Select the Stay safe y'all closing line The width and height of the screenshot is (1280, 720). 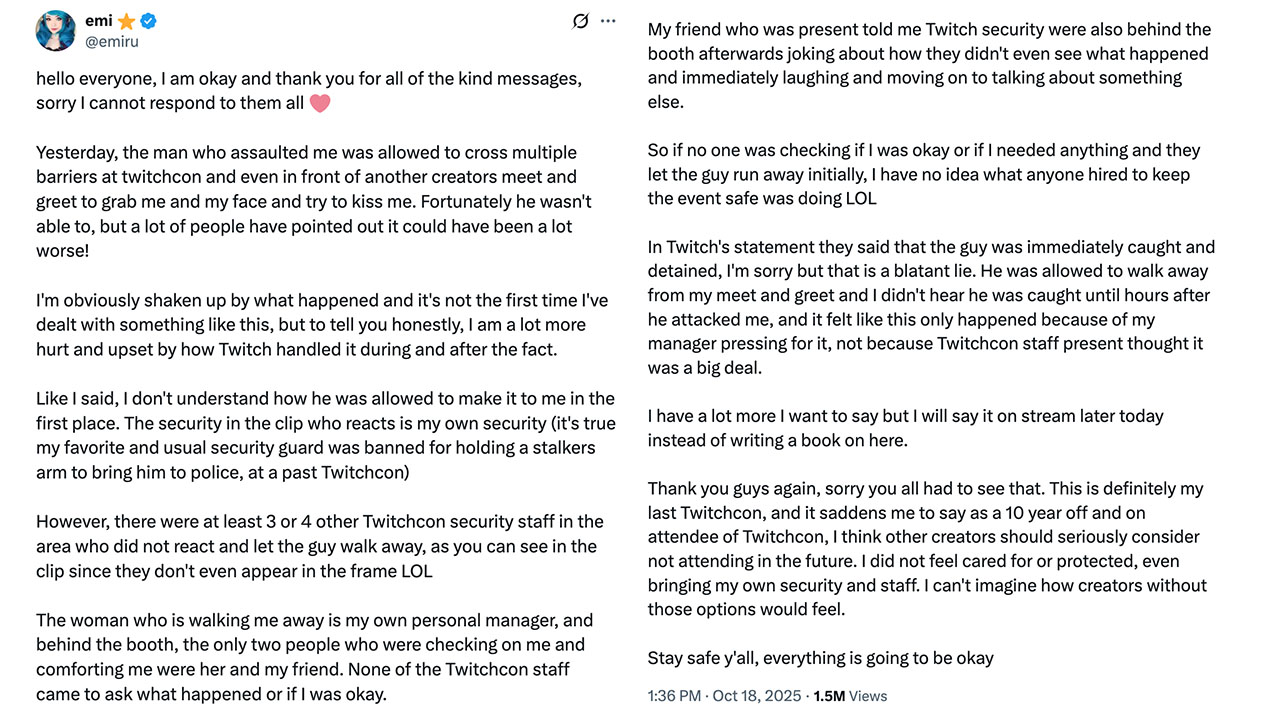click(x=820, y=657)
